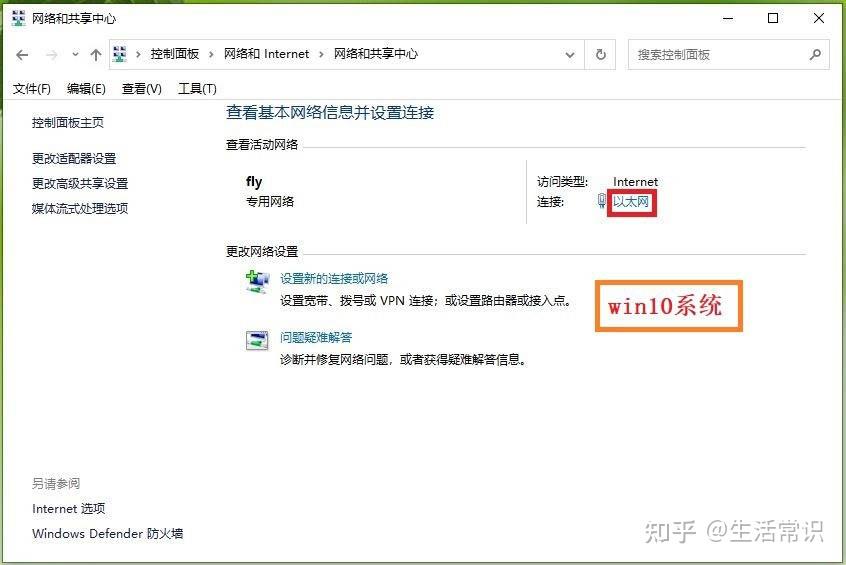Click the address bar network icon
The height and width of the screenshot is (565, 846).
pos(120,54)
